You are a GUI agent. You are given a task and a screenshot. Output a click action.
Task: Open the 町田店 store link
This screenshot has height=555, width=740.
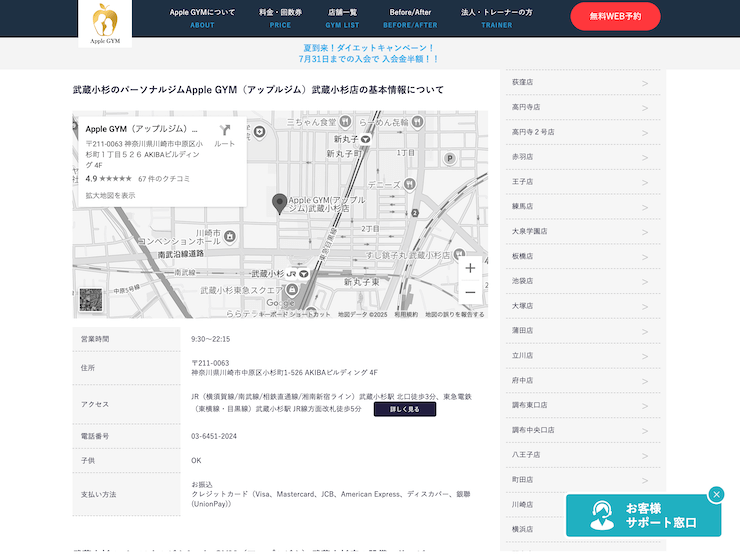tap(583, 479)
